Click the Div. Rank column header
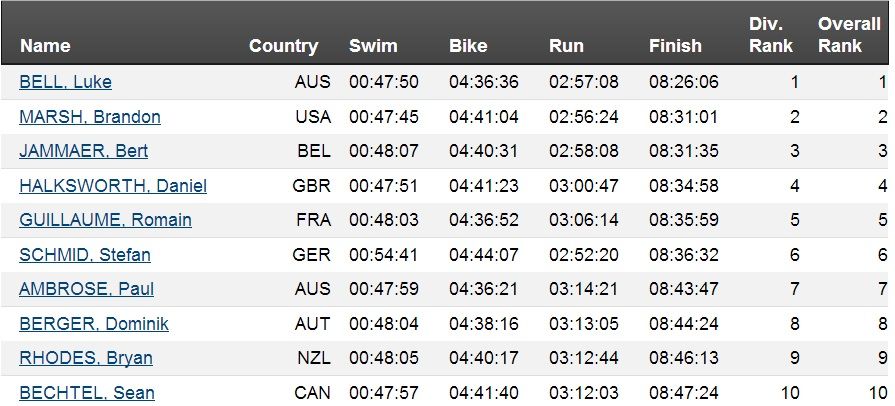Image resolution: width=895 pixels, height=406 pixels. click(x=771, y=35)
